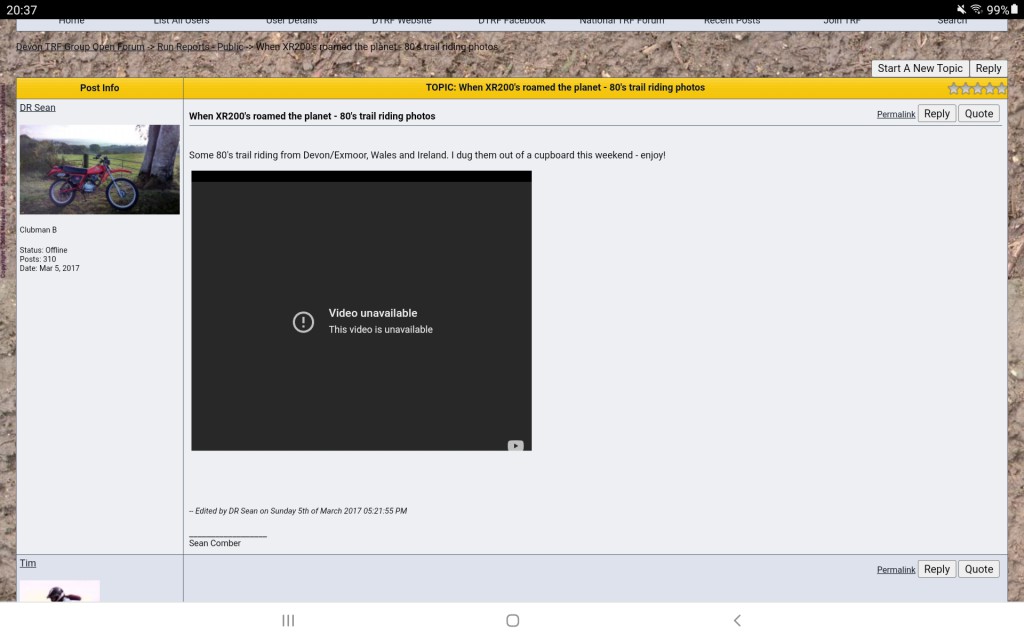This screenshot has height=640, width=1024.
Task: Open DR Sean's user profile link
Action: pyautogui.click(x=38, y=107)
